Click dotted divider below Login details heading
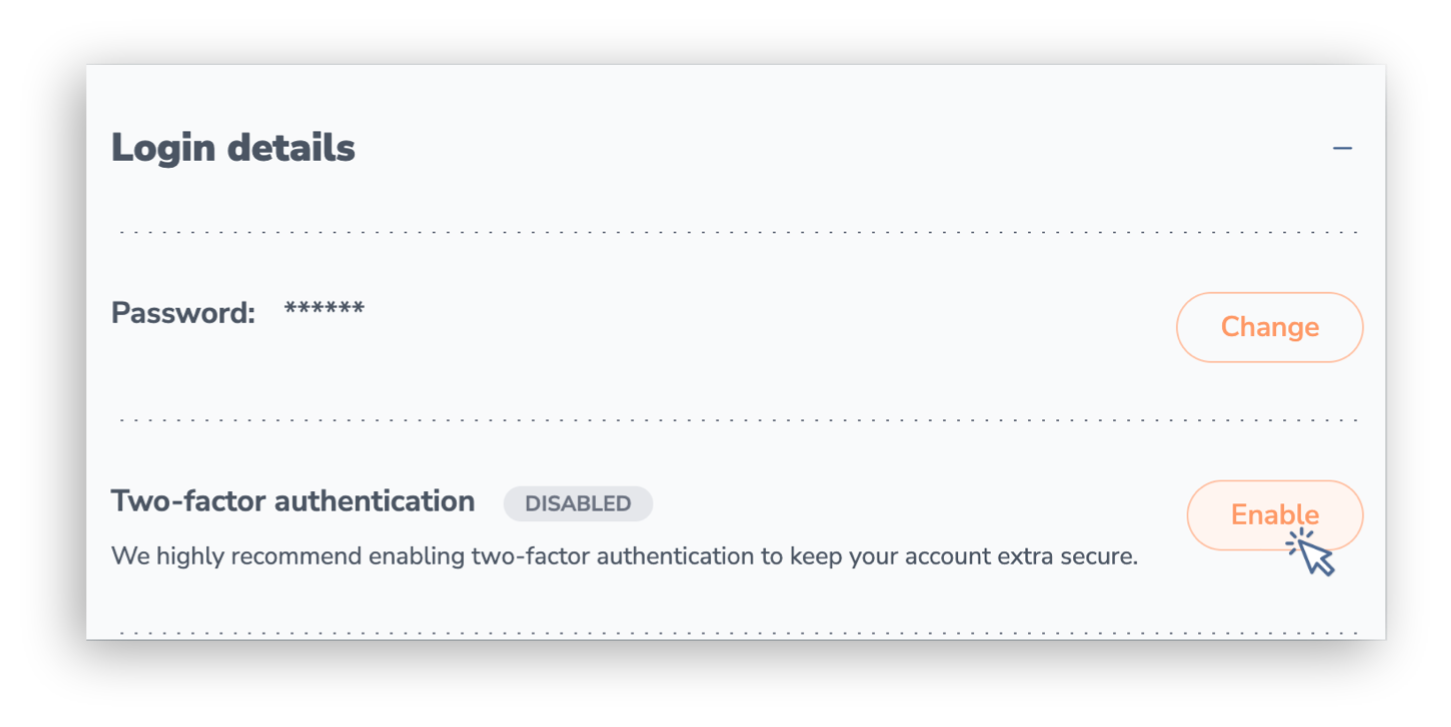 (738, 232)
